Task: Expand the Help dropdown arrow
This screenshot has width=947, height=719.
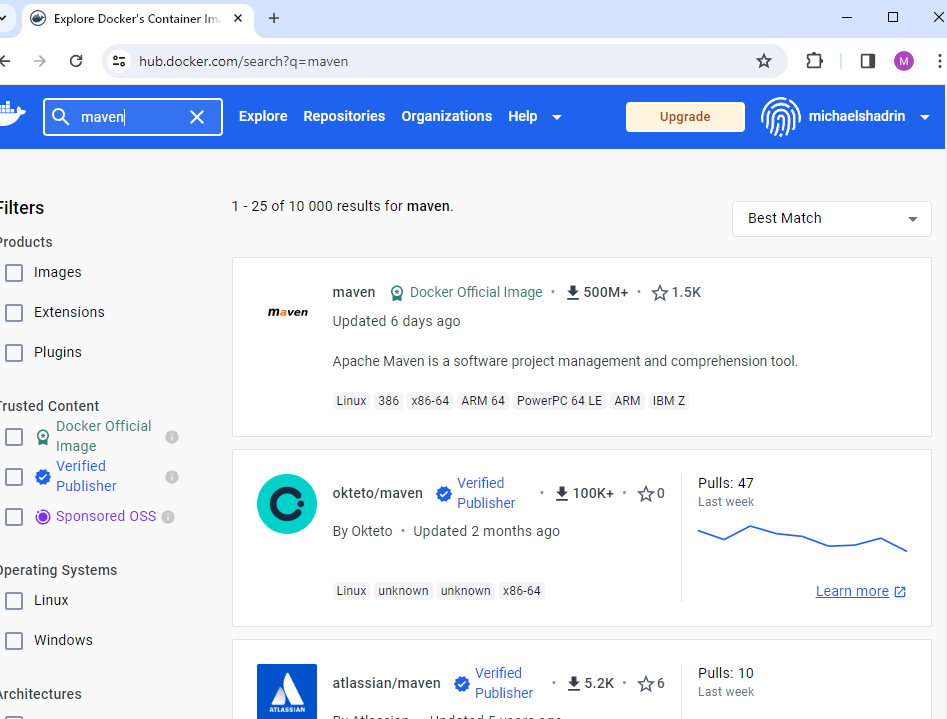Action: click(557, 117)
